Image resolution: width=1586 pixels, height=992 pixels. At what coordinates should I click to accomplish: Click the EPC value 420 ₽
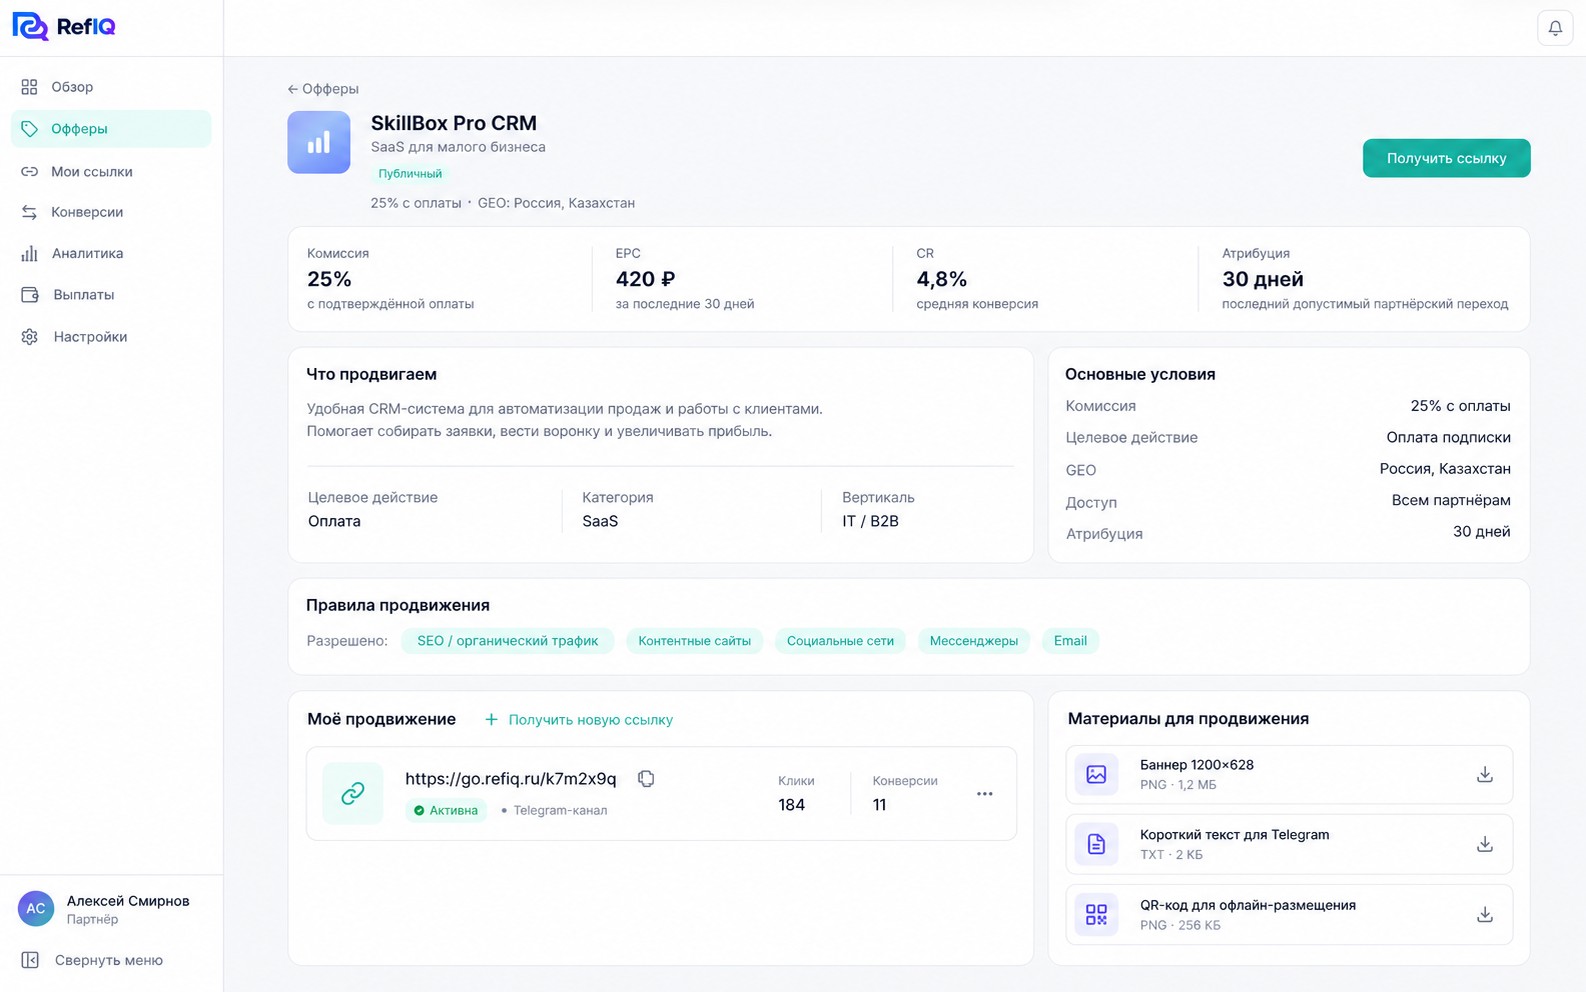(645, 279)
